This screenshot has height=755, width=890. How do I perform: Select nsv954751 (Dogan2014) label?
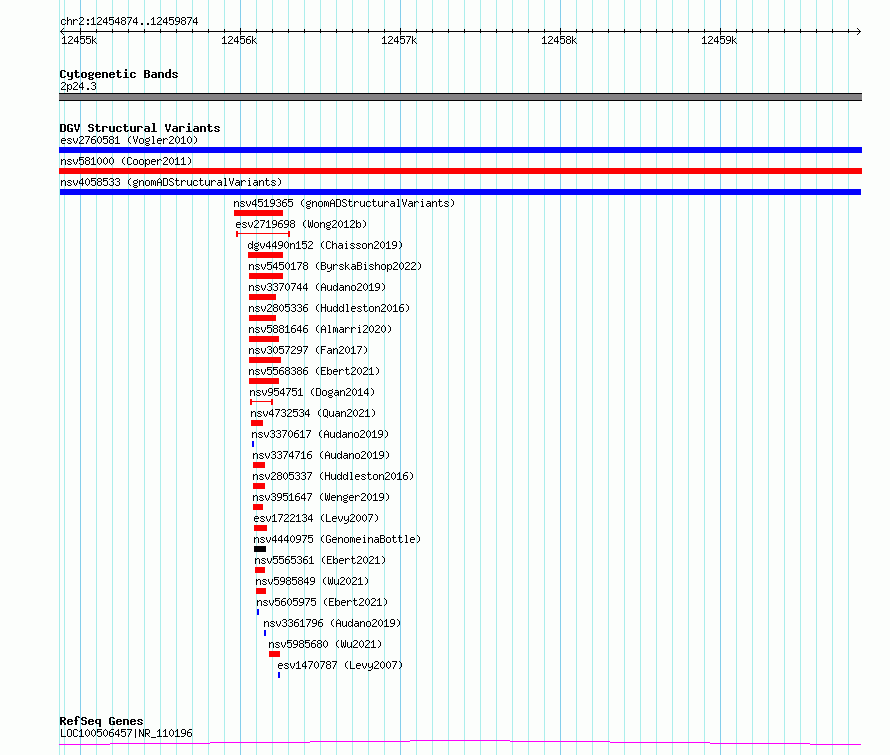(x=312, y=392)
